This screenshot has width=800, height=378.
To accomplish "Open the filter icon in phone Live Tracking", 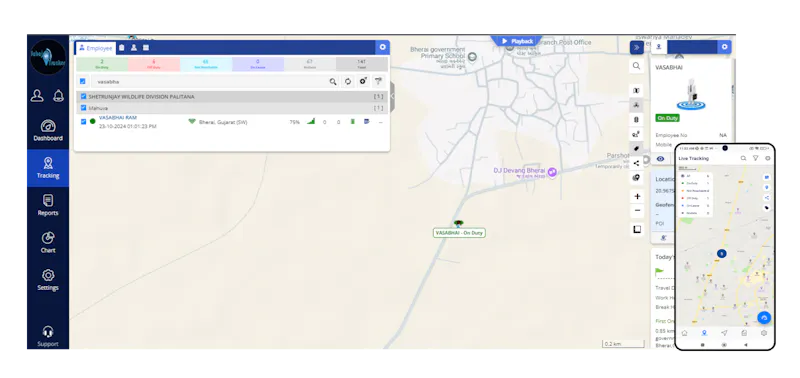I will [x=756, y=159].
